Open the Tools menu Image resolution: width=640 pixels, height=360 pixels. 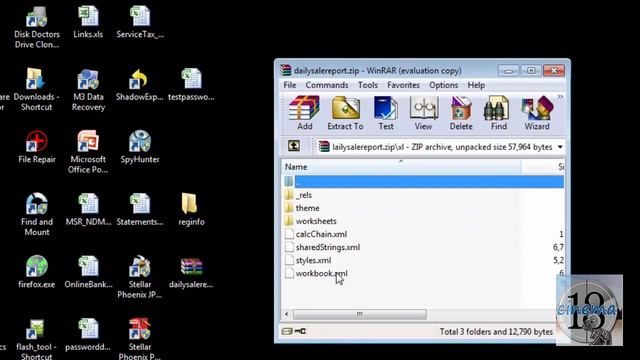coord(368,85)
